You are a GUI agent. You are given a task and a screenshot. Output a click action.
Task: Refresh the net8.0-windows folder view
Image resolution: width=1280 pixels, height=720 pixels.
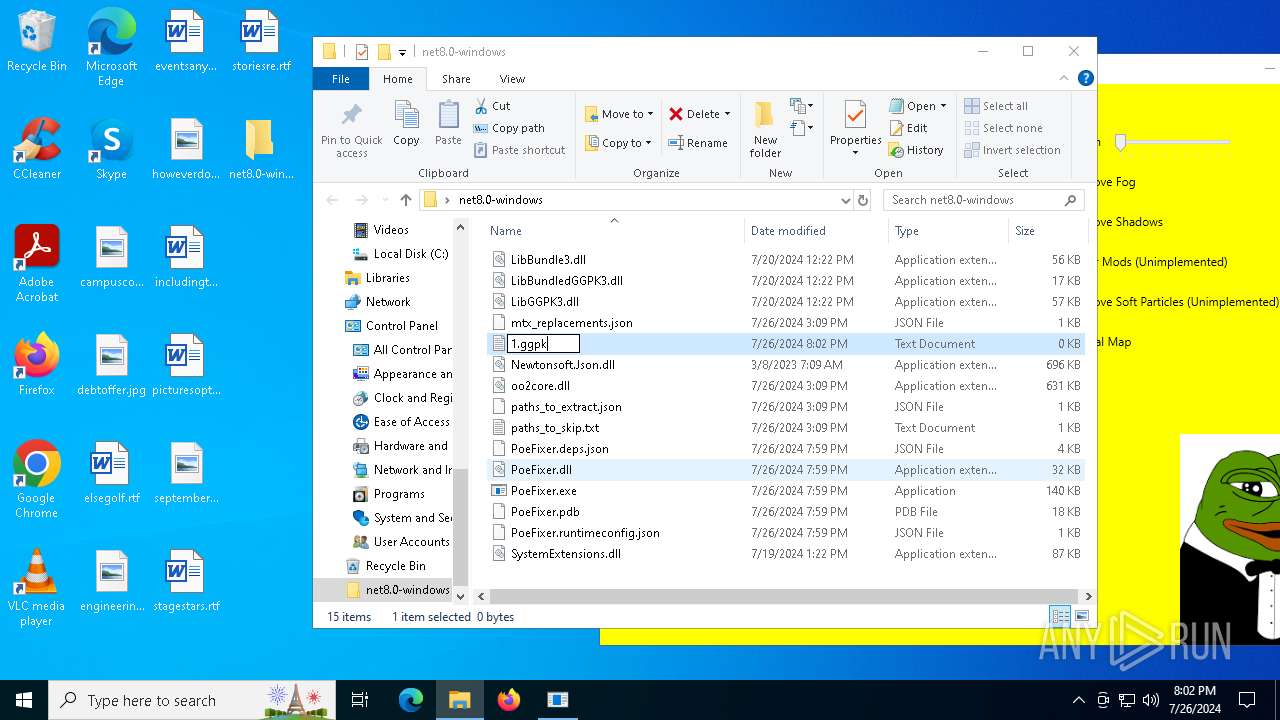coord(863,200)
